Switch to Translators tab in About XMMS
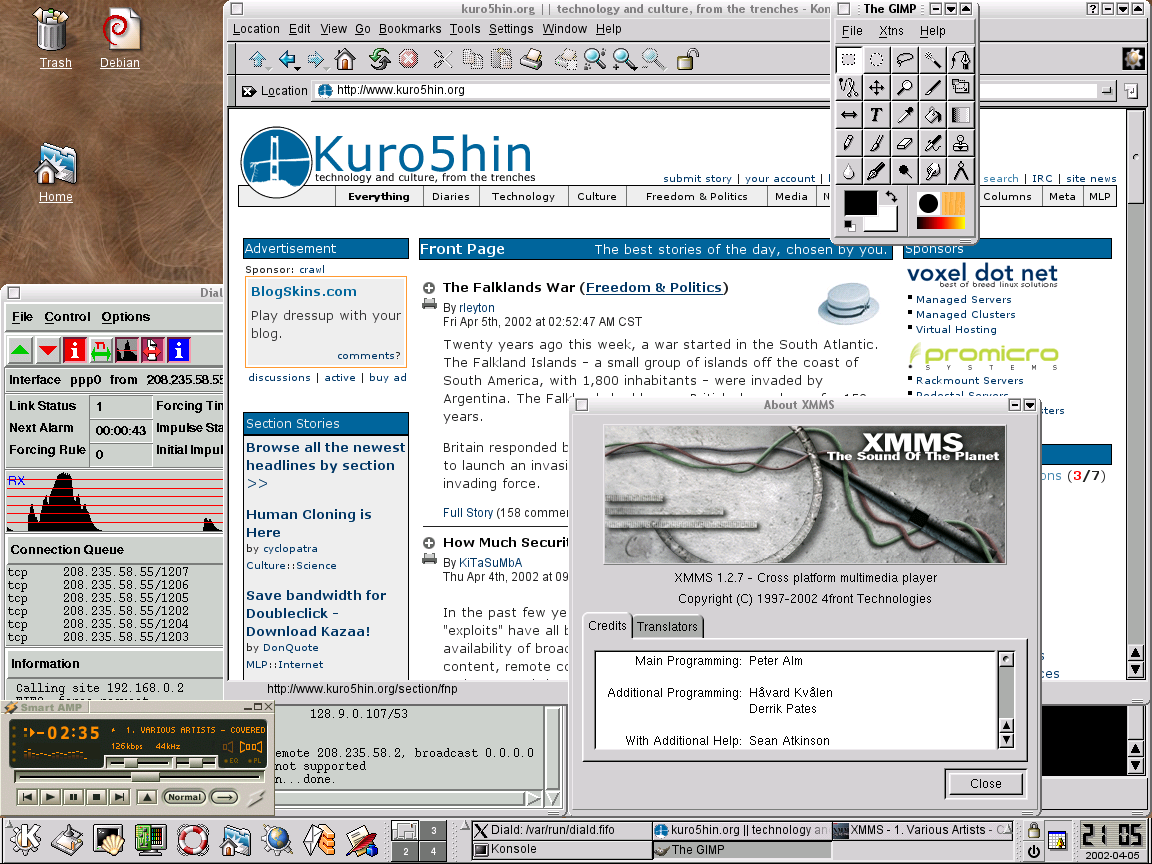Viewport: 1152px width, 864px height. 666,627
